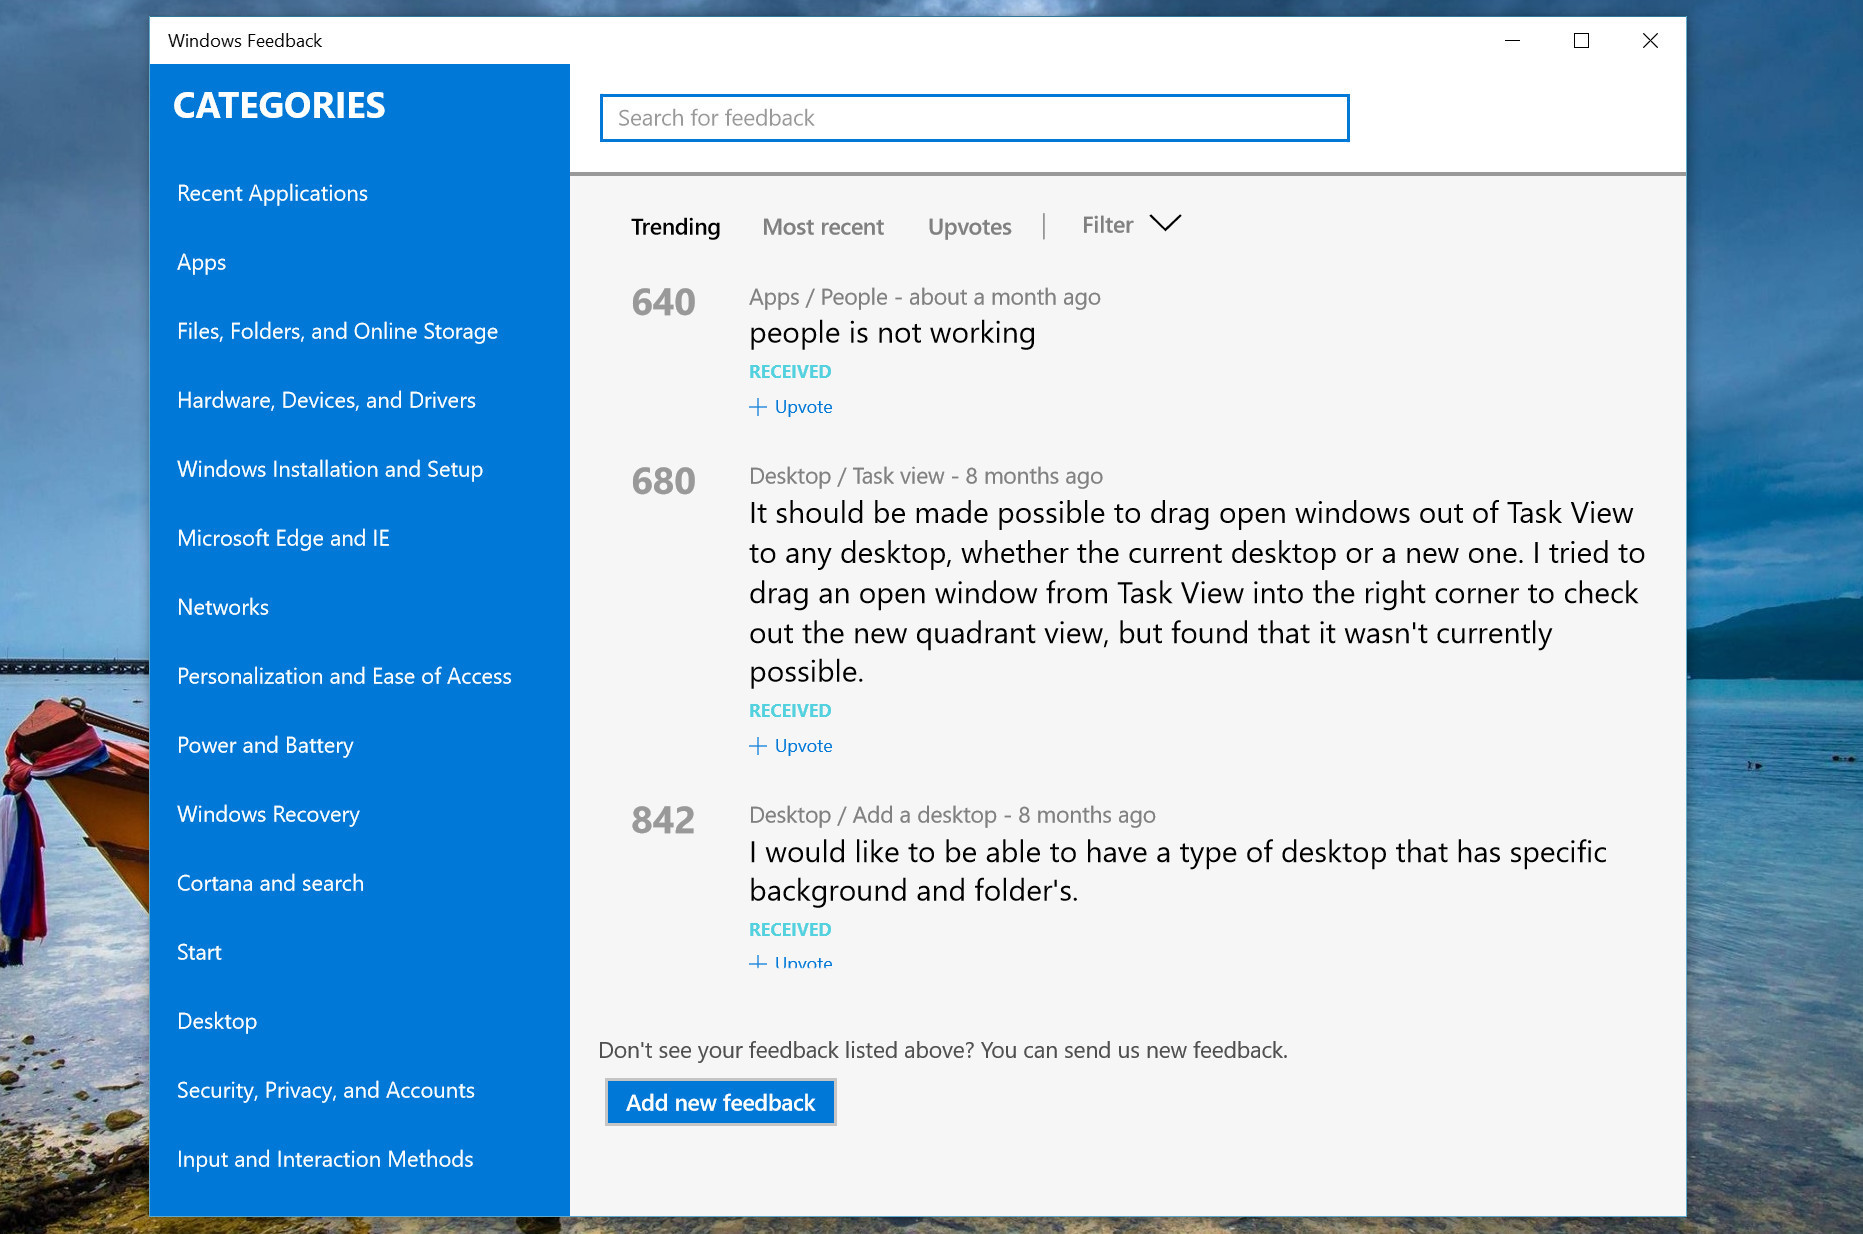
Task: Open the 'people is not working' feedback item
Action: (892, 333)
